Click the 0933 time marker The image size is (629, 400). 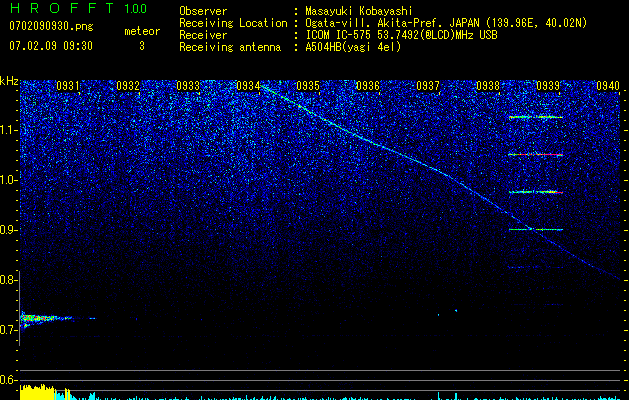pos(188,86)
